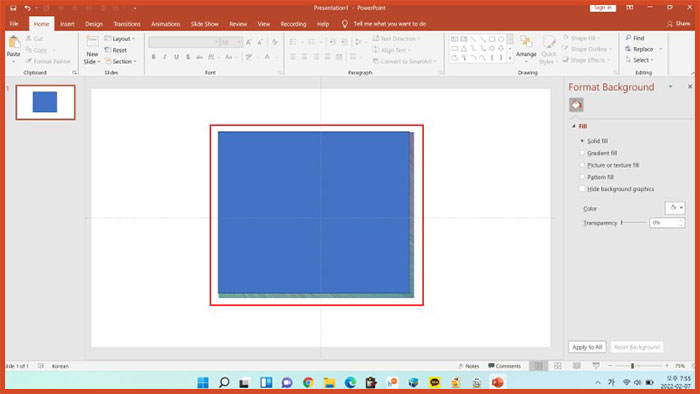Open Format Background pane options arrow
700x394 pixels.
tap(670, 87)
